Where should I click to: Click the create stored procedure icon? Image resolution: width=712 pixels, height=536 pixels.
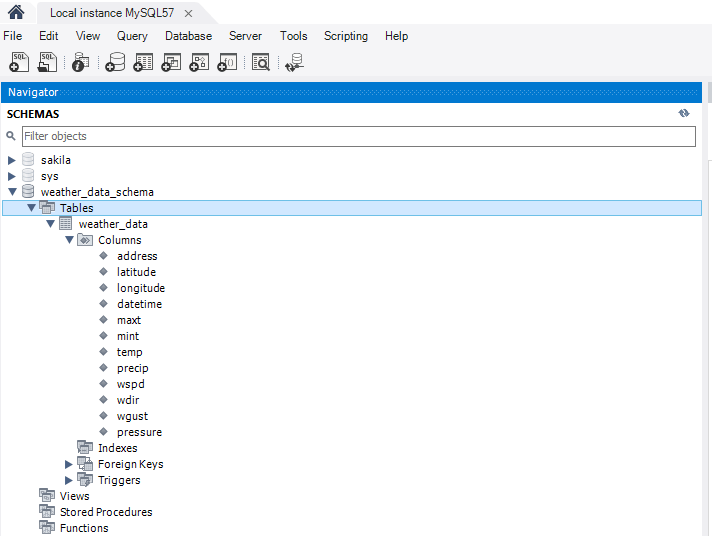pyautogui.click(x=199, y=62)
